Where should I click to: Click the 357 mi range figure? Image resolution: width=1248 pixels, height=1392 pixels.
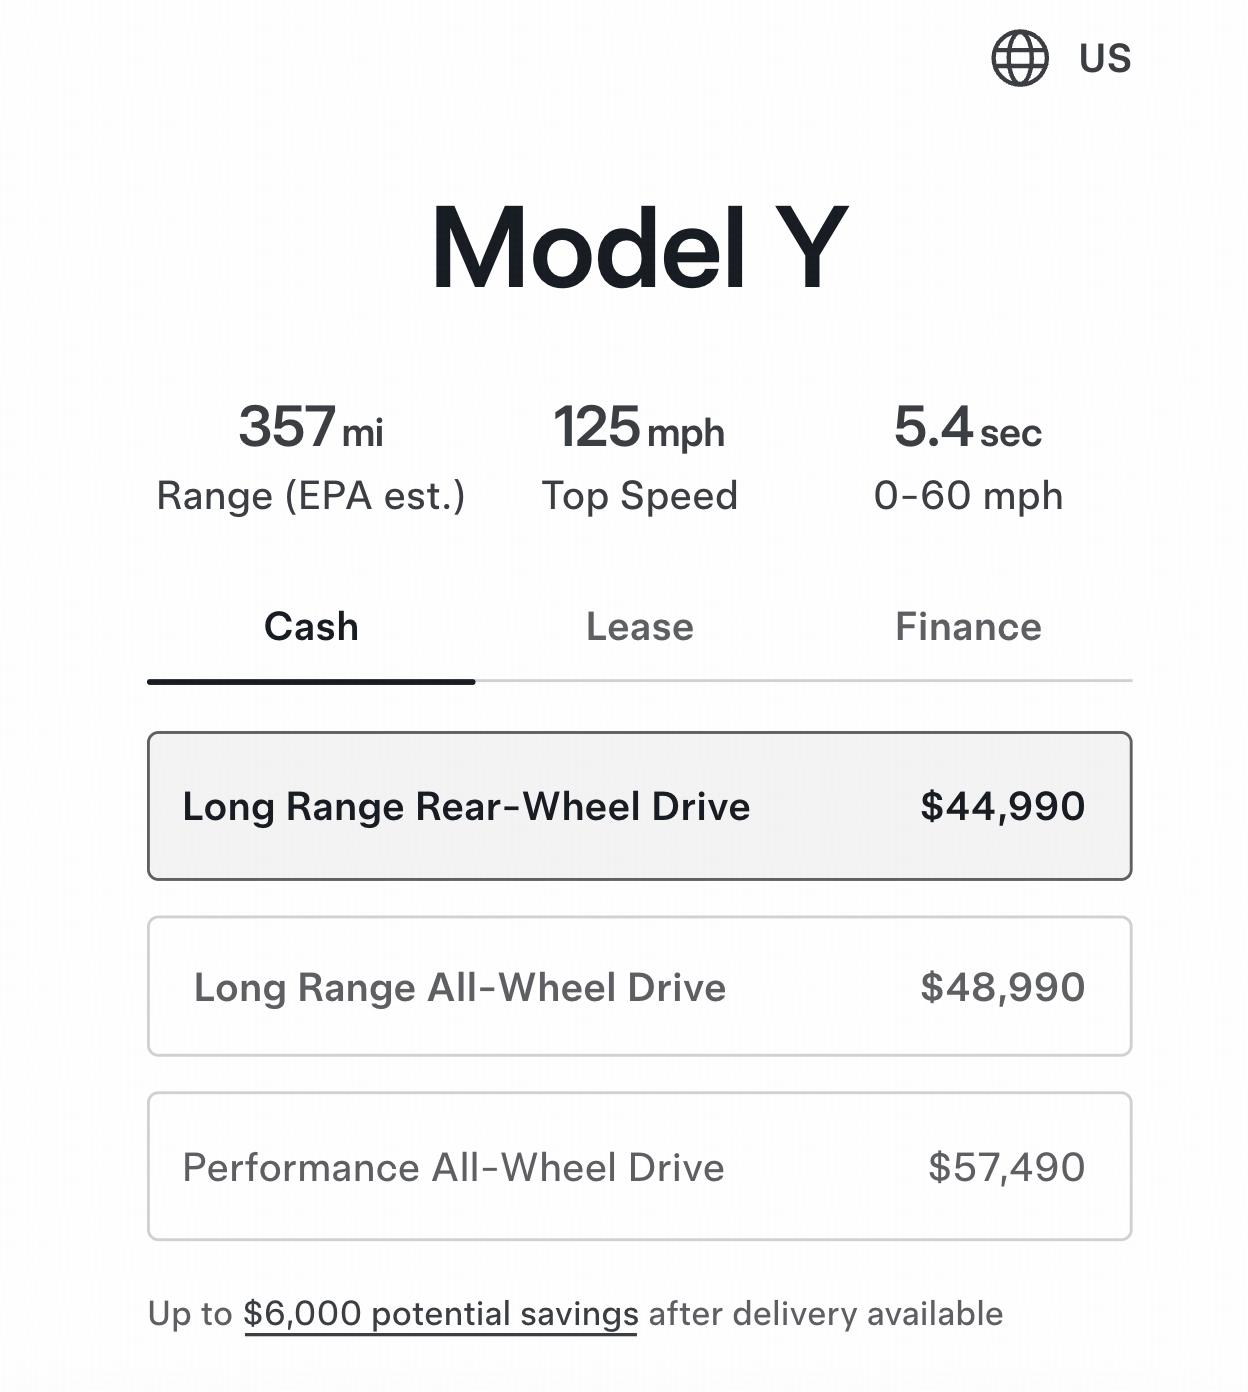pyautogui.click(x=310, y=427)
